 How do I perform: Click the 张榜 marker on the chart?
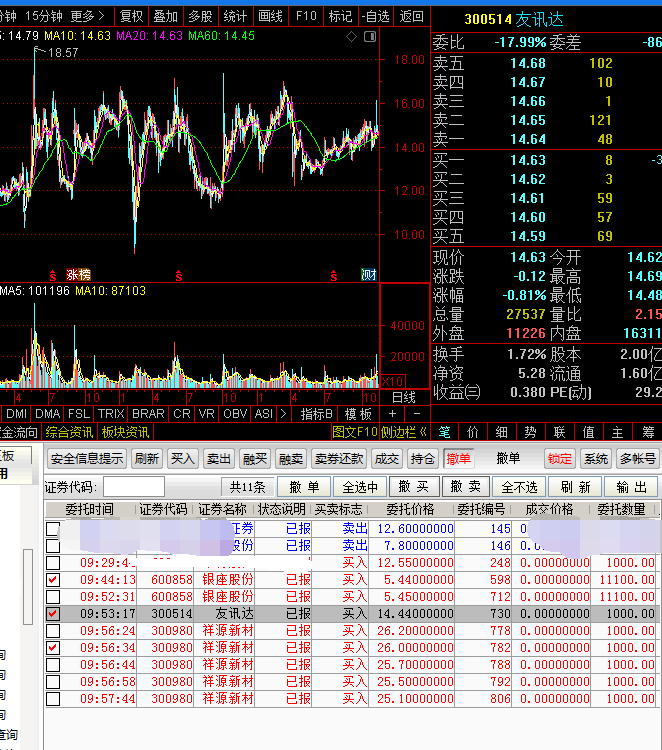pyautogui.click(x=78, y=275)
